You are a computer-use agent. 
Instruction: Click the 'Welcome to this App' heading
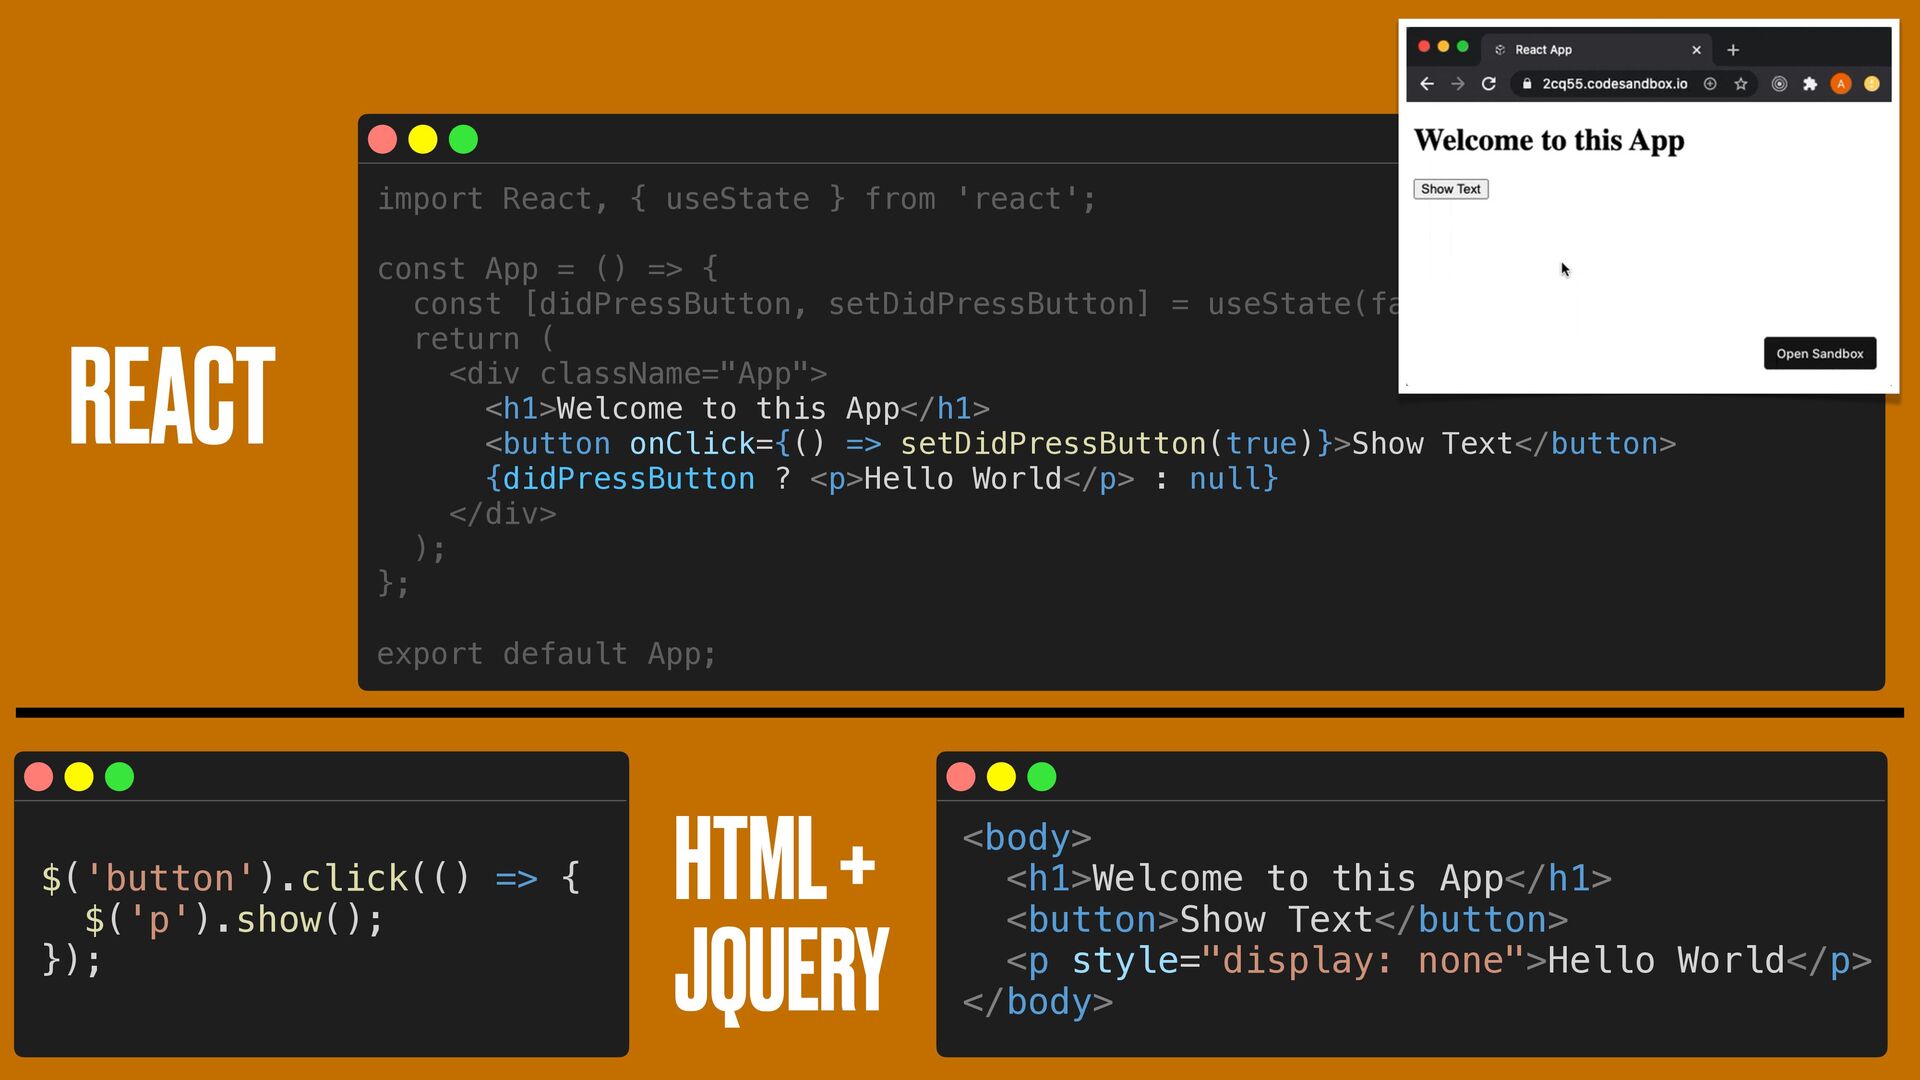pos(1548,140)
